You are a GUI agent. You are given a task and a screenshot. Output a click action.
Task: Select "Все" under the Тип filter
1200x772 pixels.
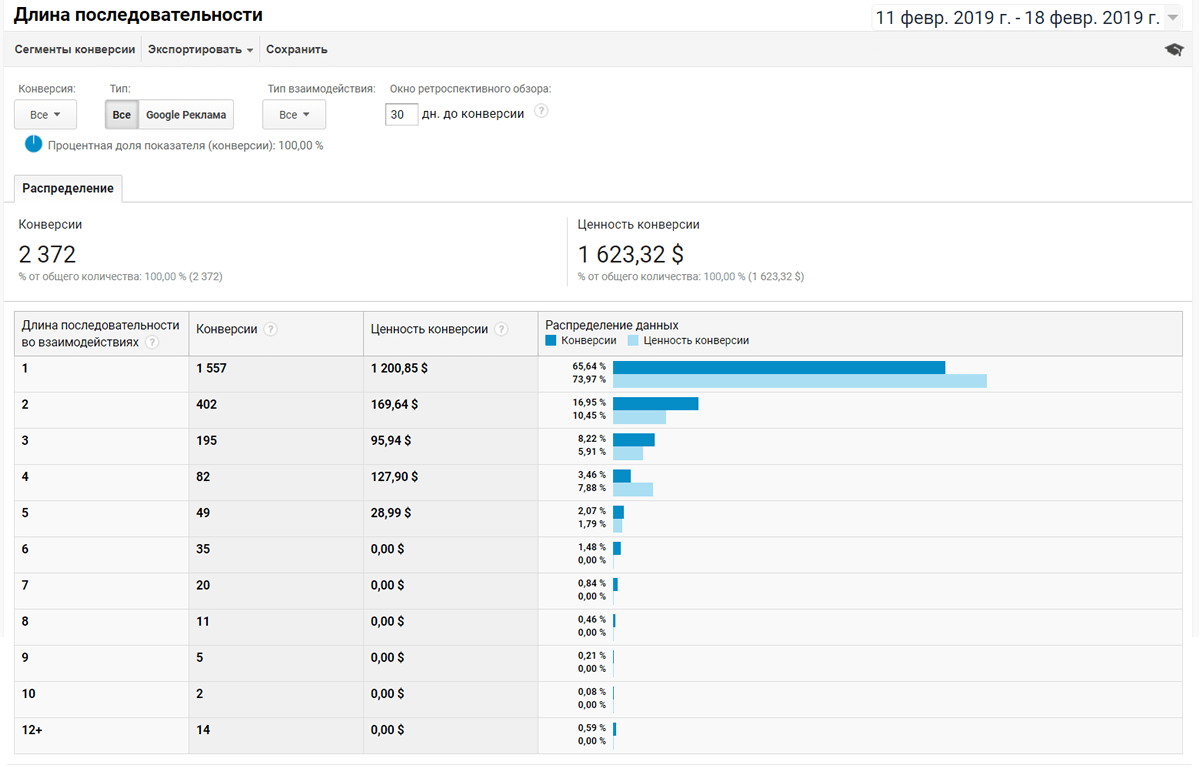point(121,114)
